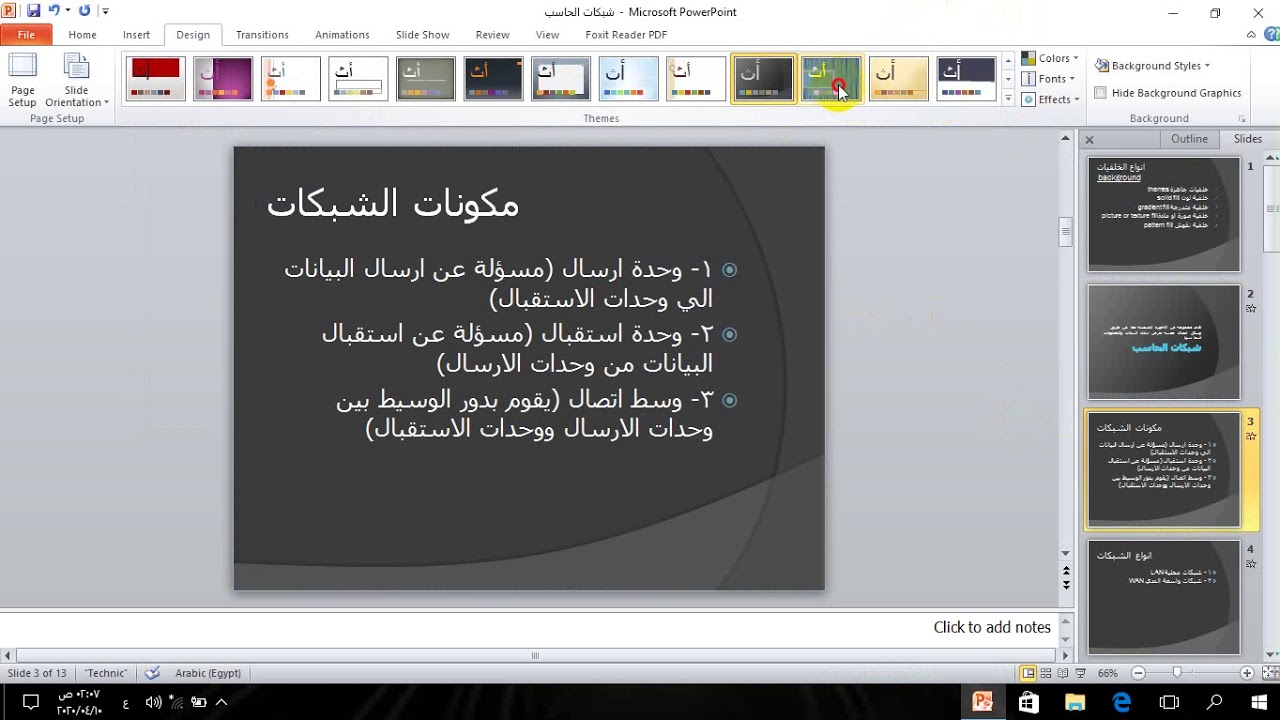
Task: Expand the full Themes gallery
Action: 1008,99
